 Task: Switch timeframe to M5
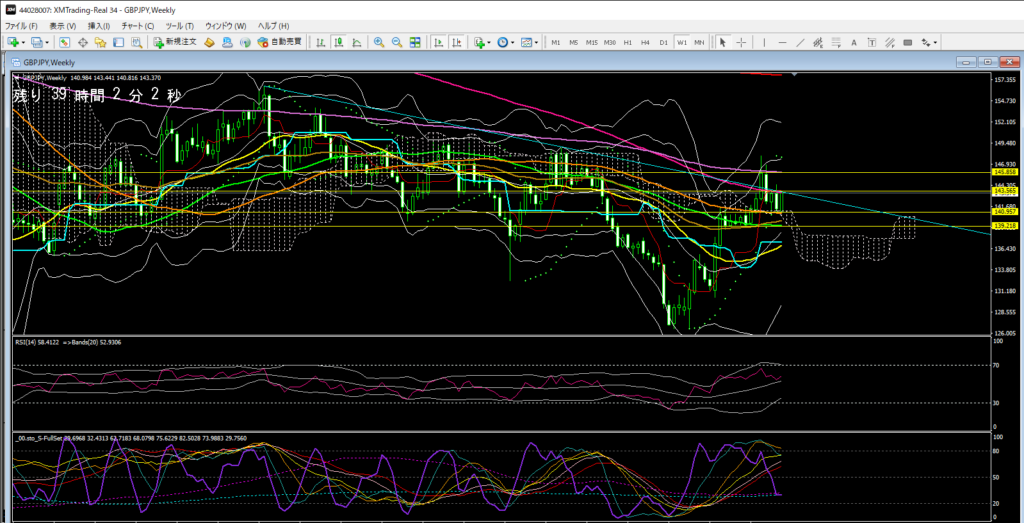click(x=573, y=42)
